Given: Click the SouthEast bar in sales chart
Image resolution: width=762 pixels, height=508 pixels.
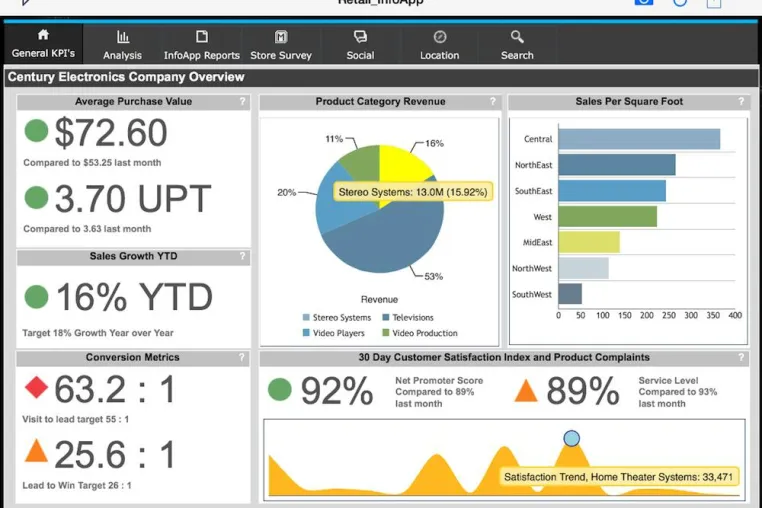Looking at the screenshot, I should [612, 191].
